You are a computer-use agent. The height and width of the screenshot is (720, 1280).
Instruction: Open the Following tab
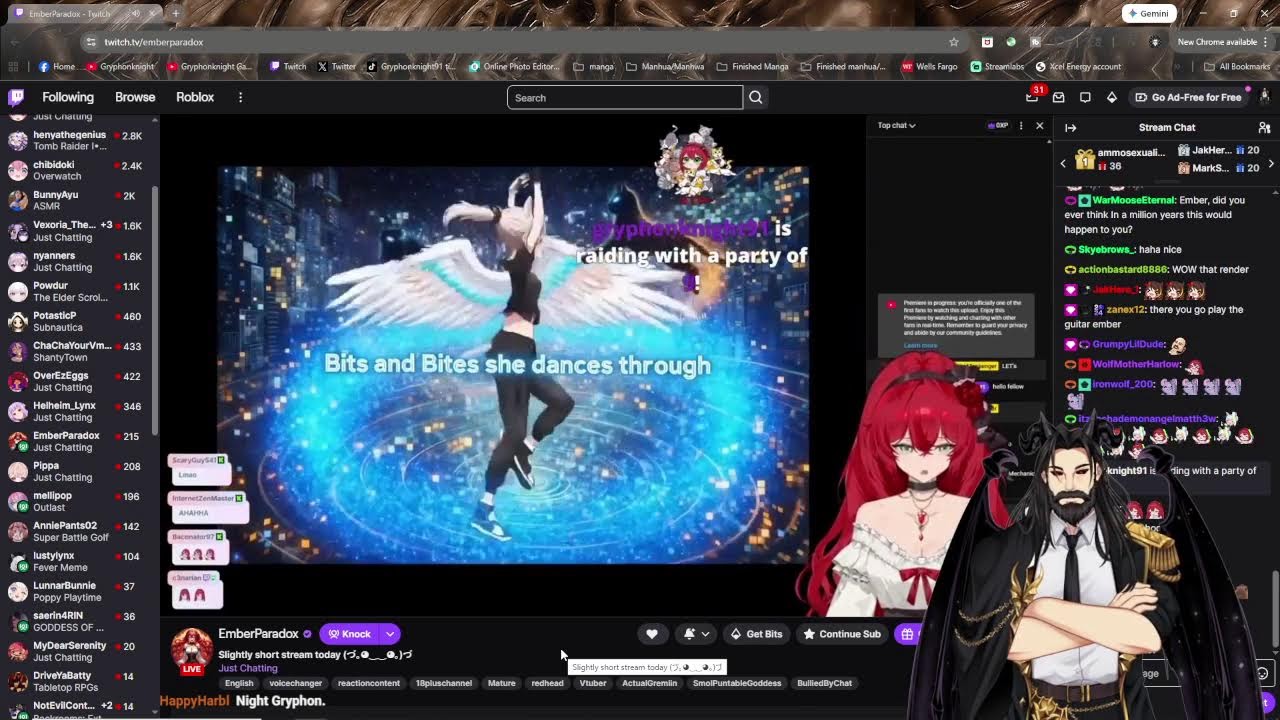(x=68, y=97)
